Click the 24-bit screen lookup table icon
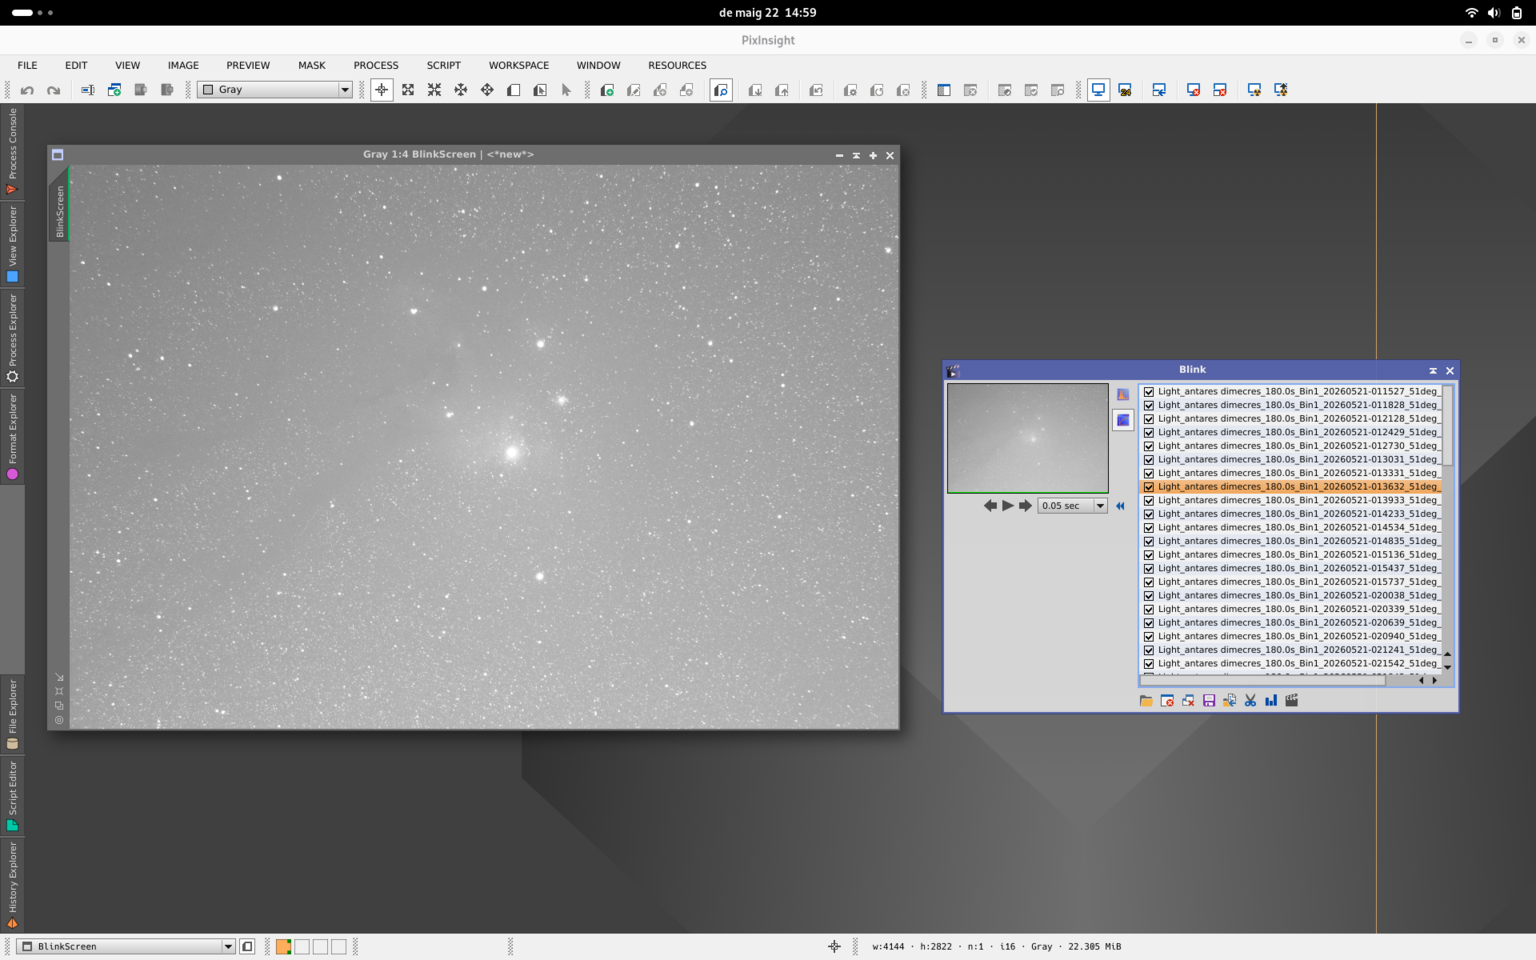Image resolution: width=1536 pixels, height=960 pixels. (x=1125, y=90)
